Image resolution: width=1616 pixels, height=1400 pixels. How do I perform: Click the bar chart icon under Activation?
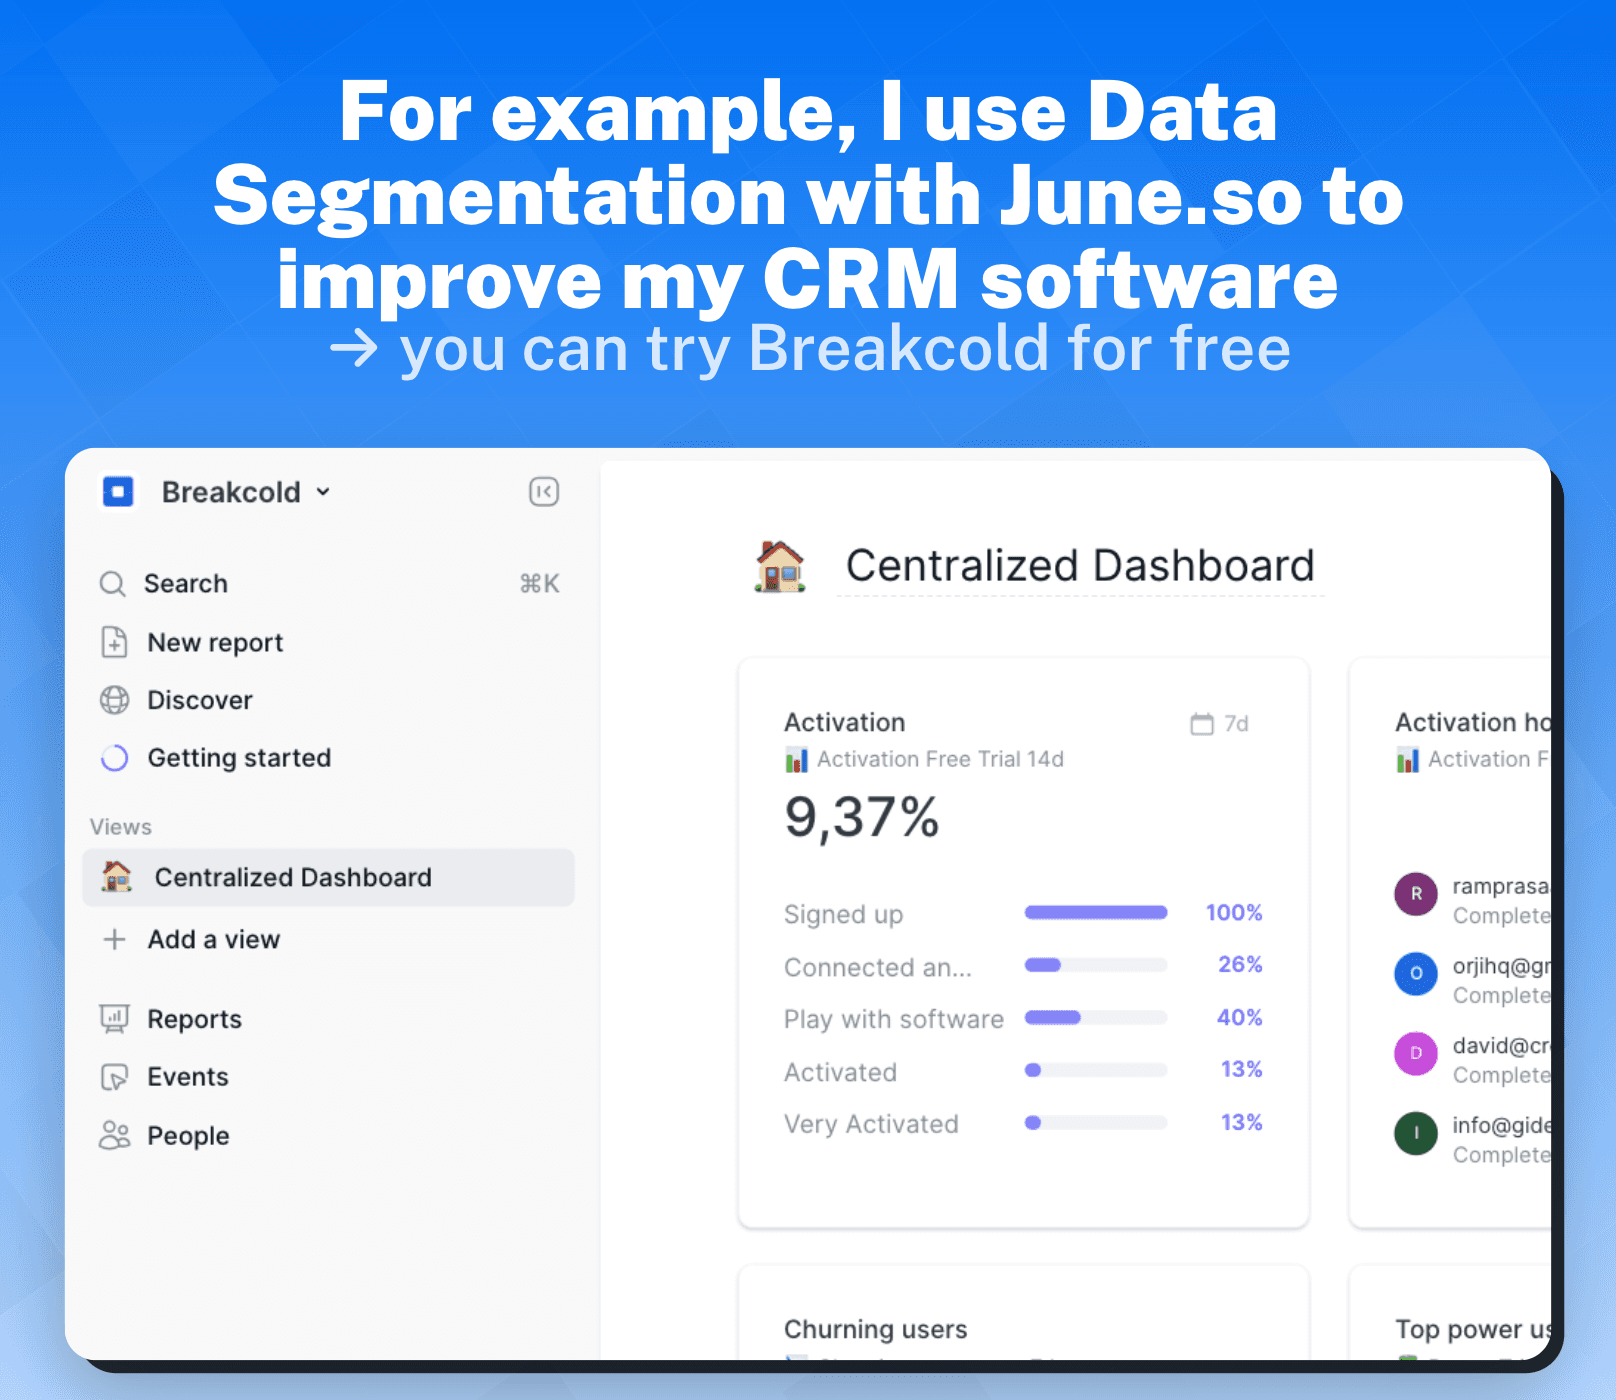[796, 759]
